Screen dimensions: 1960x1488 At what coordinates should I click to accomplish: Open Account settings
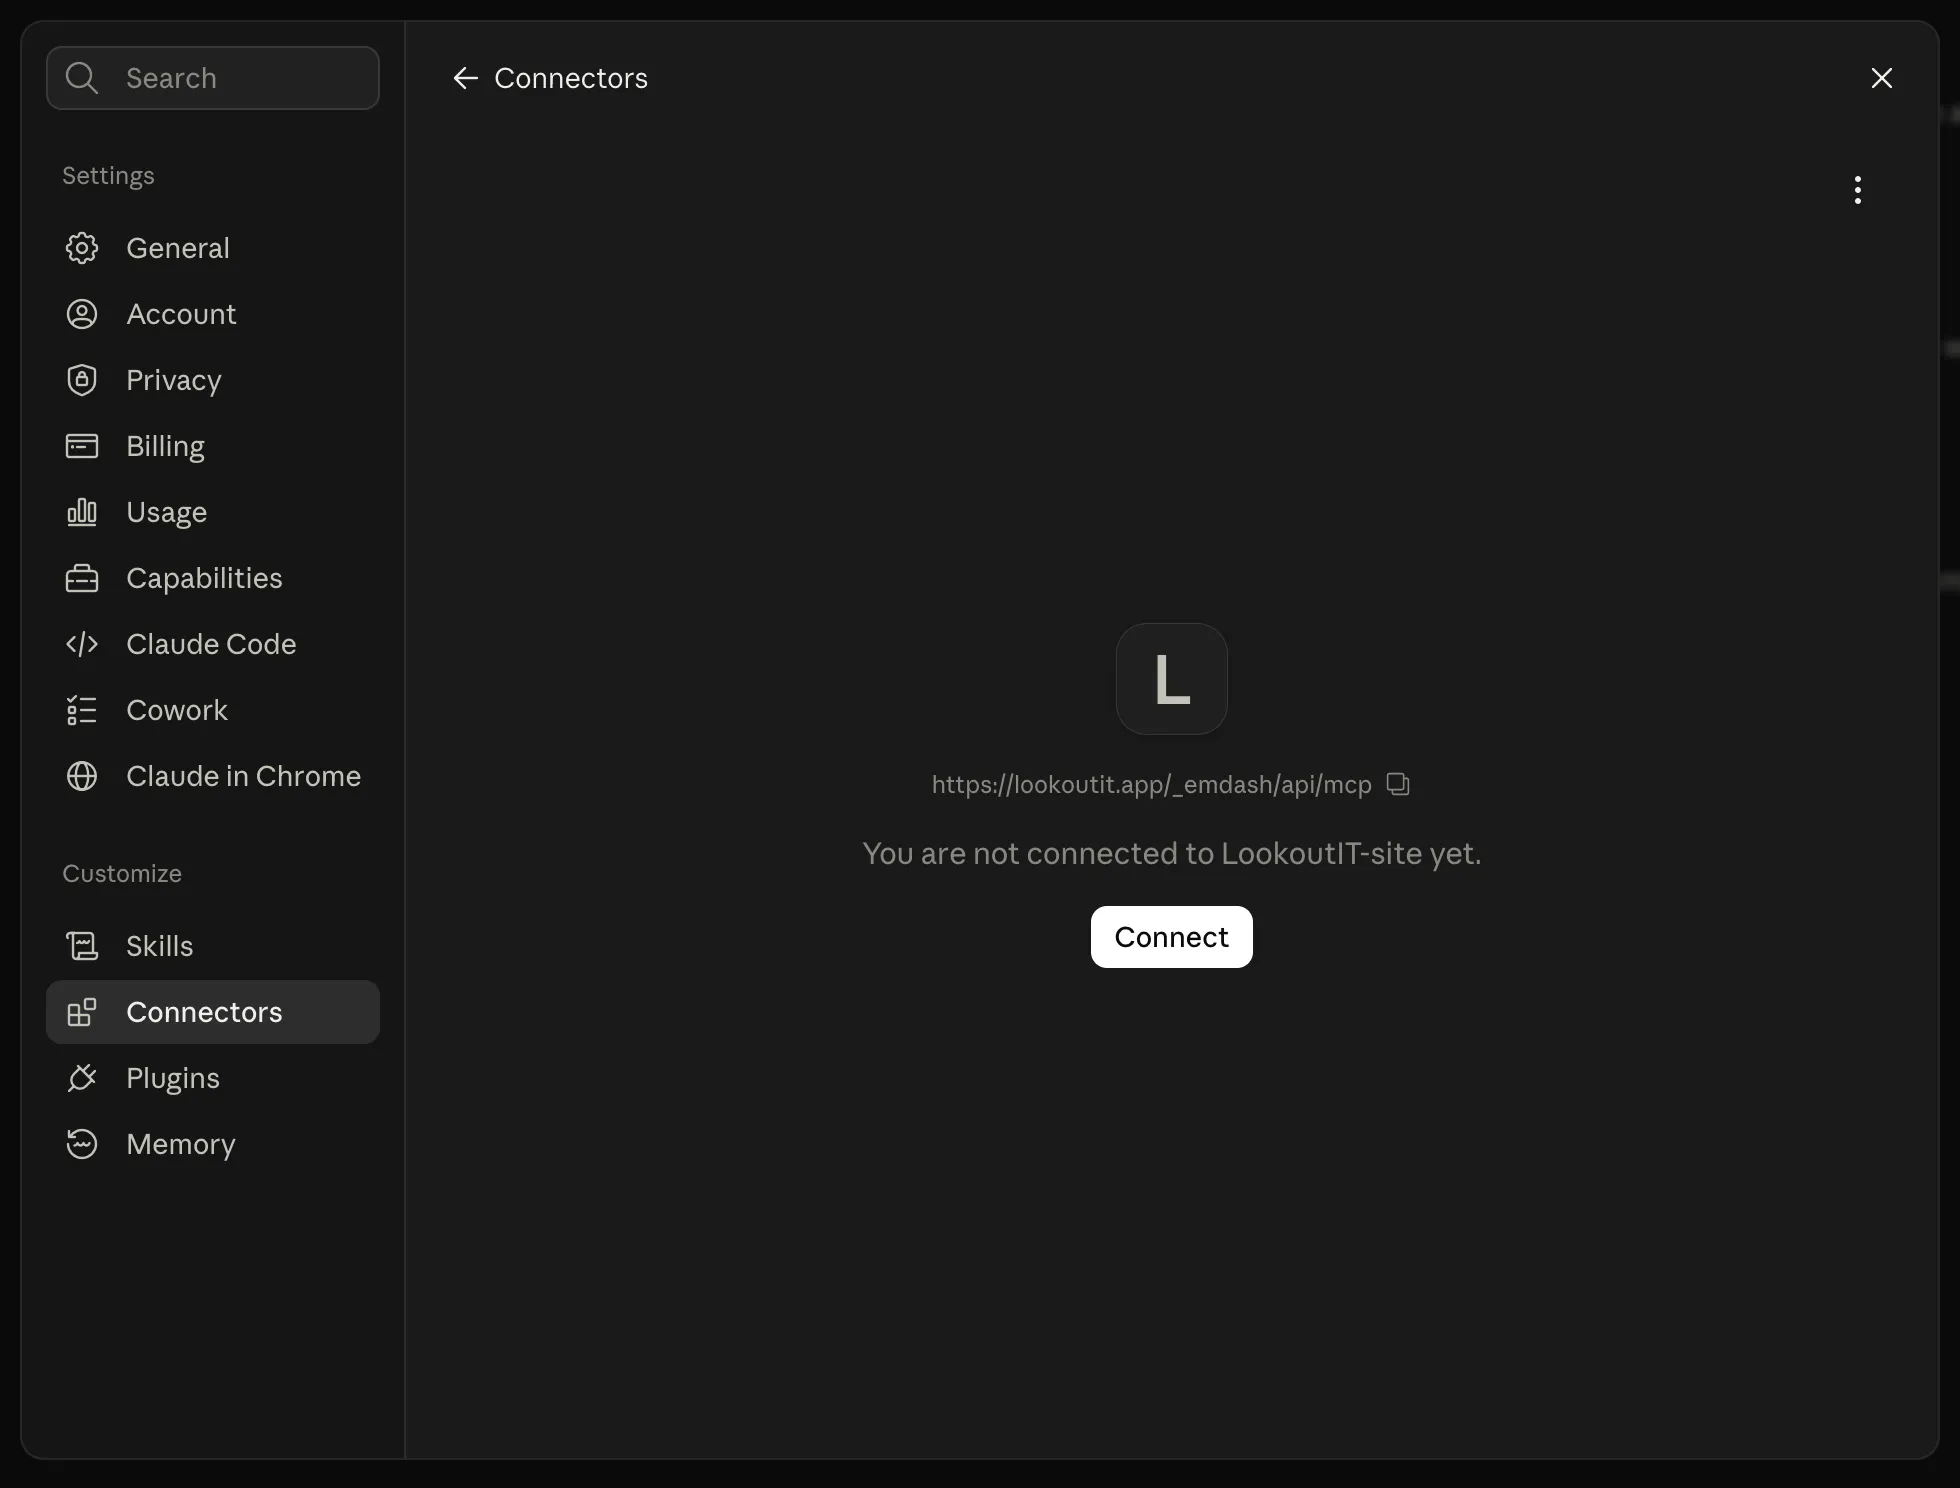tap(213, 314)
